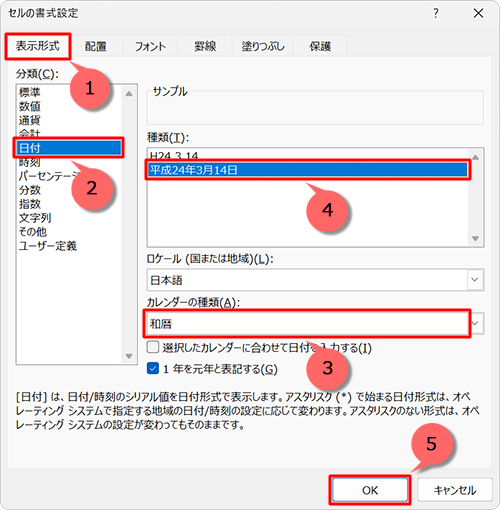
Task: Click type list scroll down arrow
Action: tap(476, 238)
